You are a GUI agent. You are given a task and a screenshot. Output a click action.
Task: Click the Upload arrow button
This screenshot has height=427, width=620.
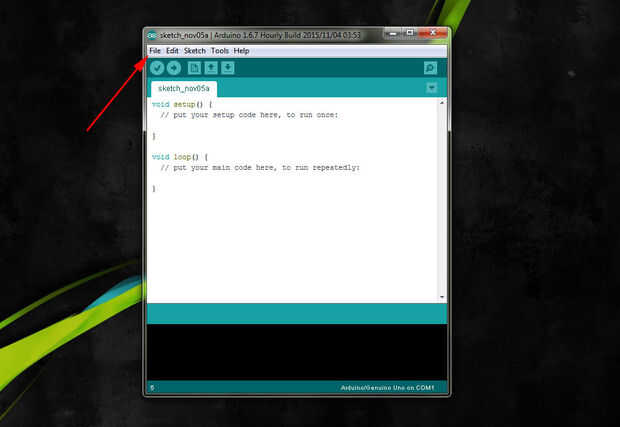pyautogui.click(x=174, y=68)
